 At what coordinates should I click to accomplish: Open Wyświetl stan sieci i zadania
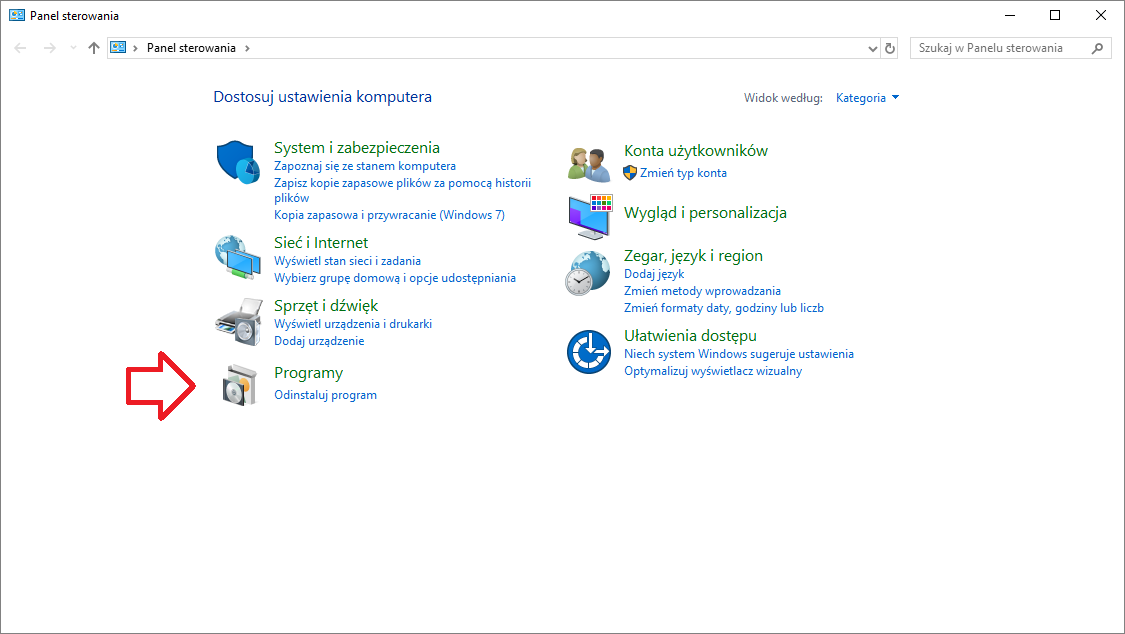pyautogui.click(x=347, y=261)
